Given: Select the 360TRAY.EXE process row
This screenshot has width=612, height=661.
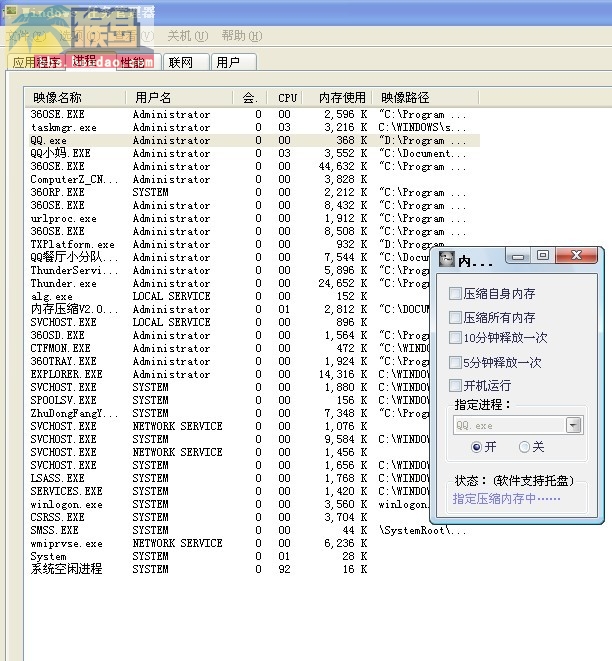Looking at the screenshot, I should tap(228, 361).
